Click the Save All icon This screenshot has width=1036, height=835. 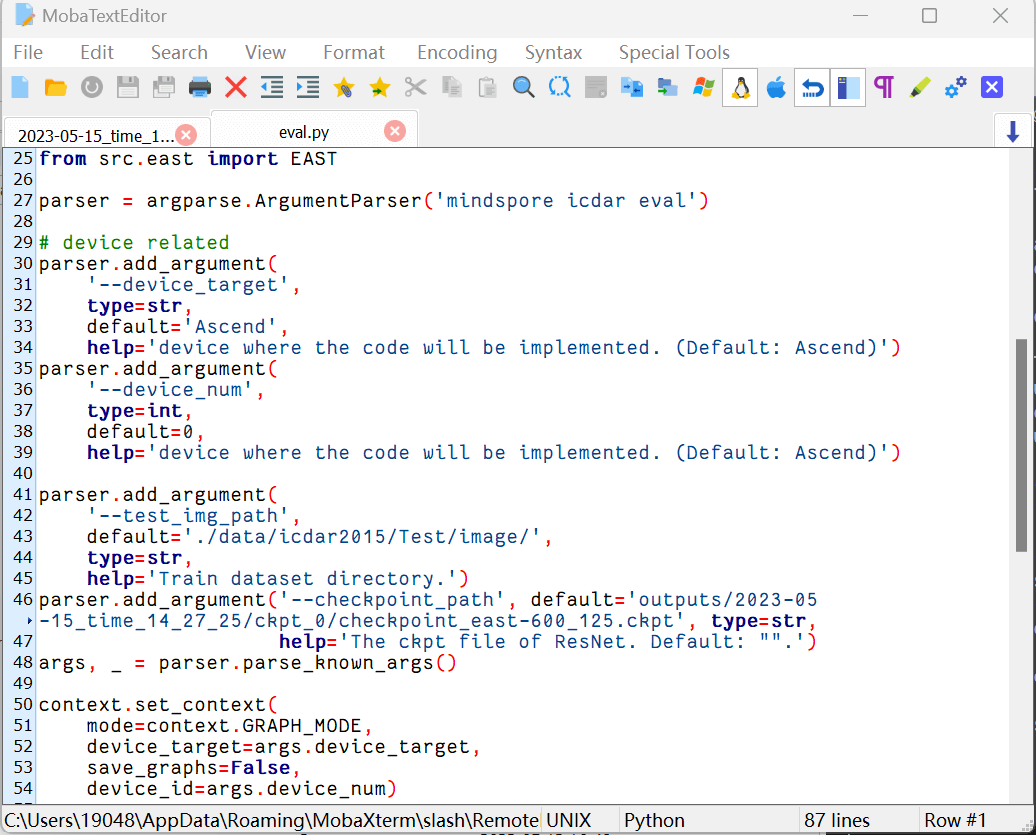pos(164,87)
